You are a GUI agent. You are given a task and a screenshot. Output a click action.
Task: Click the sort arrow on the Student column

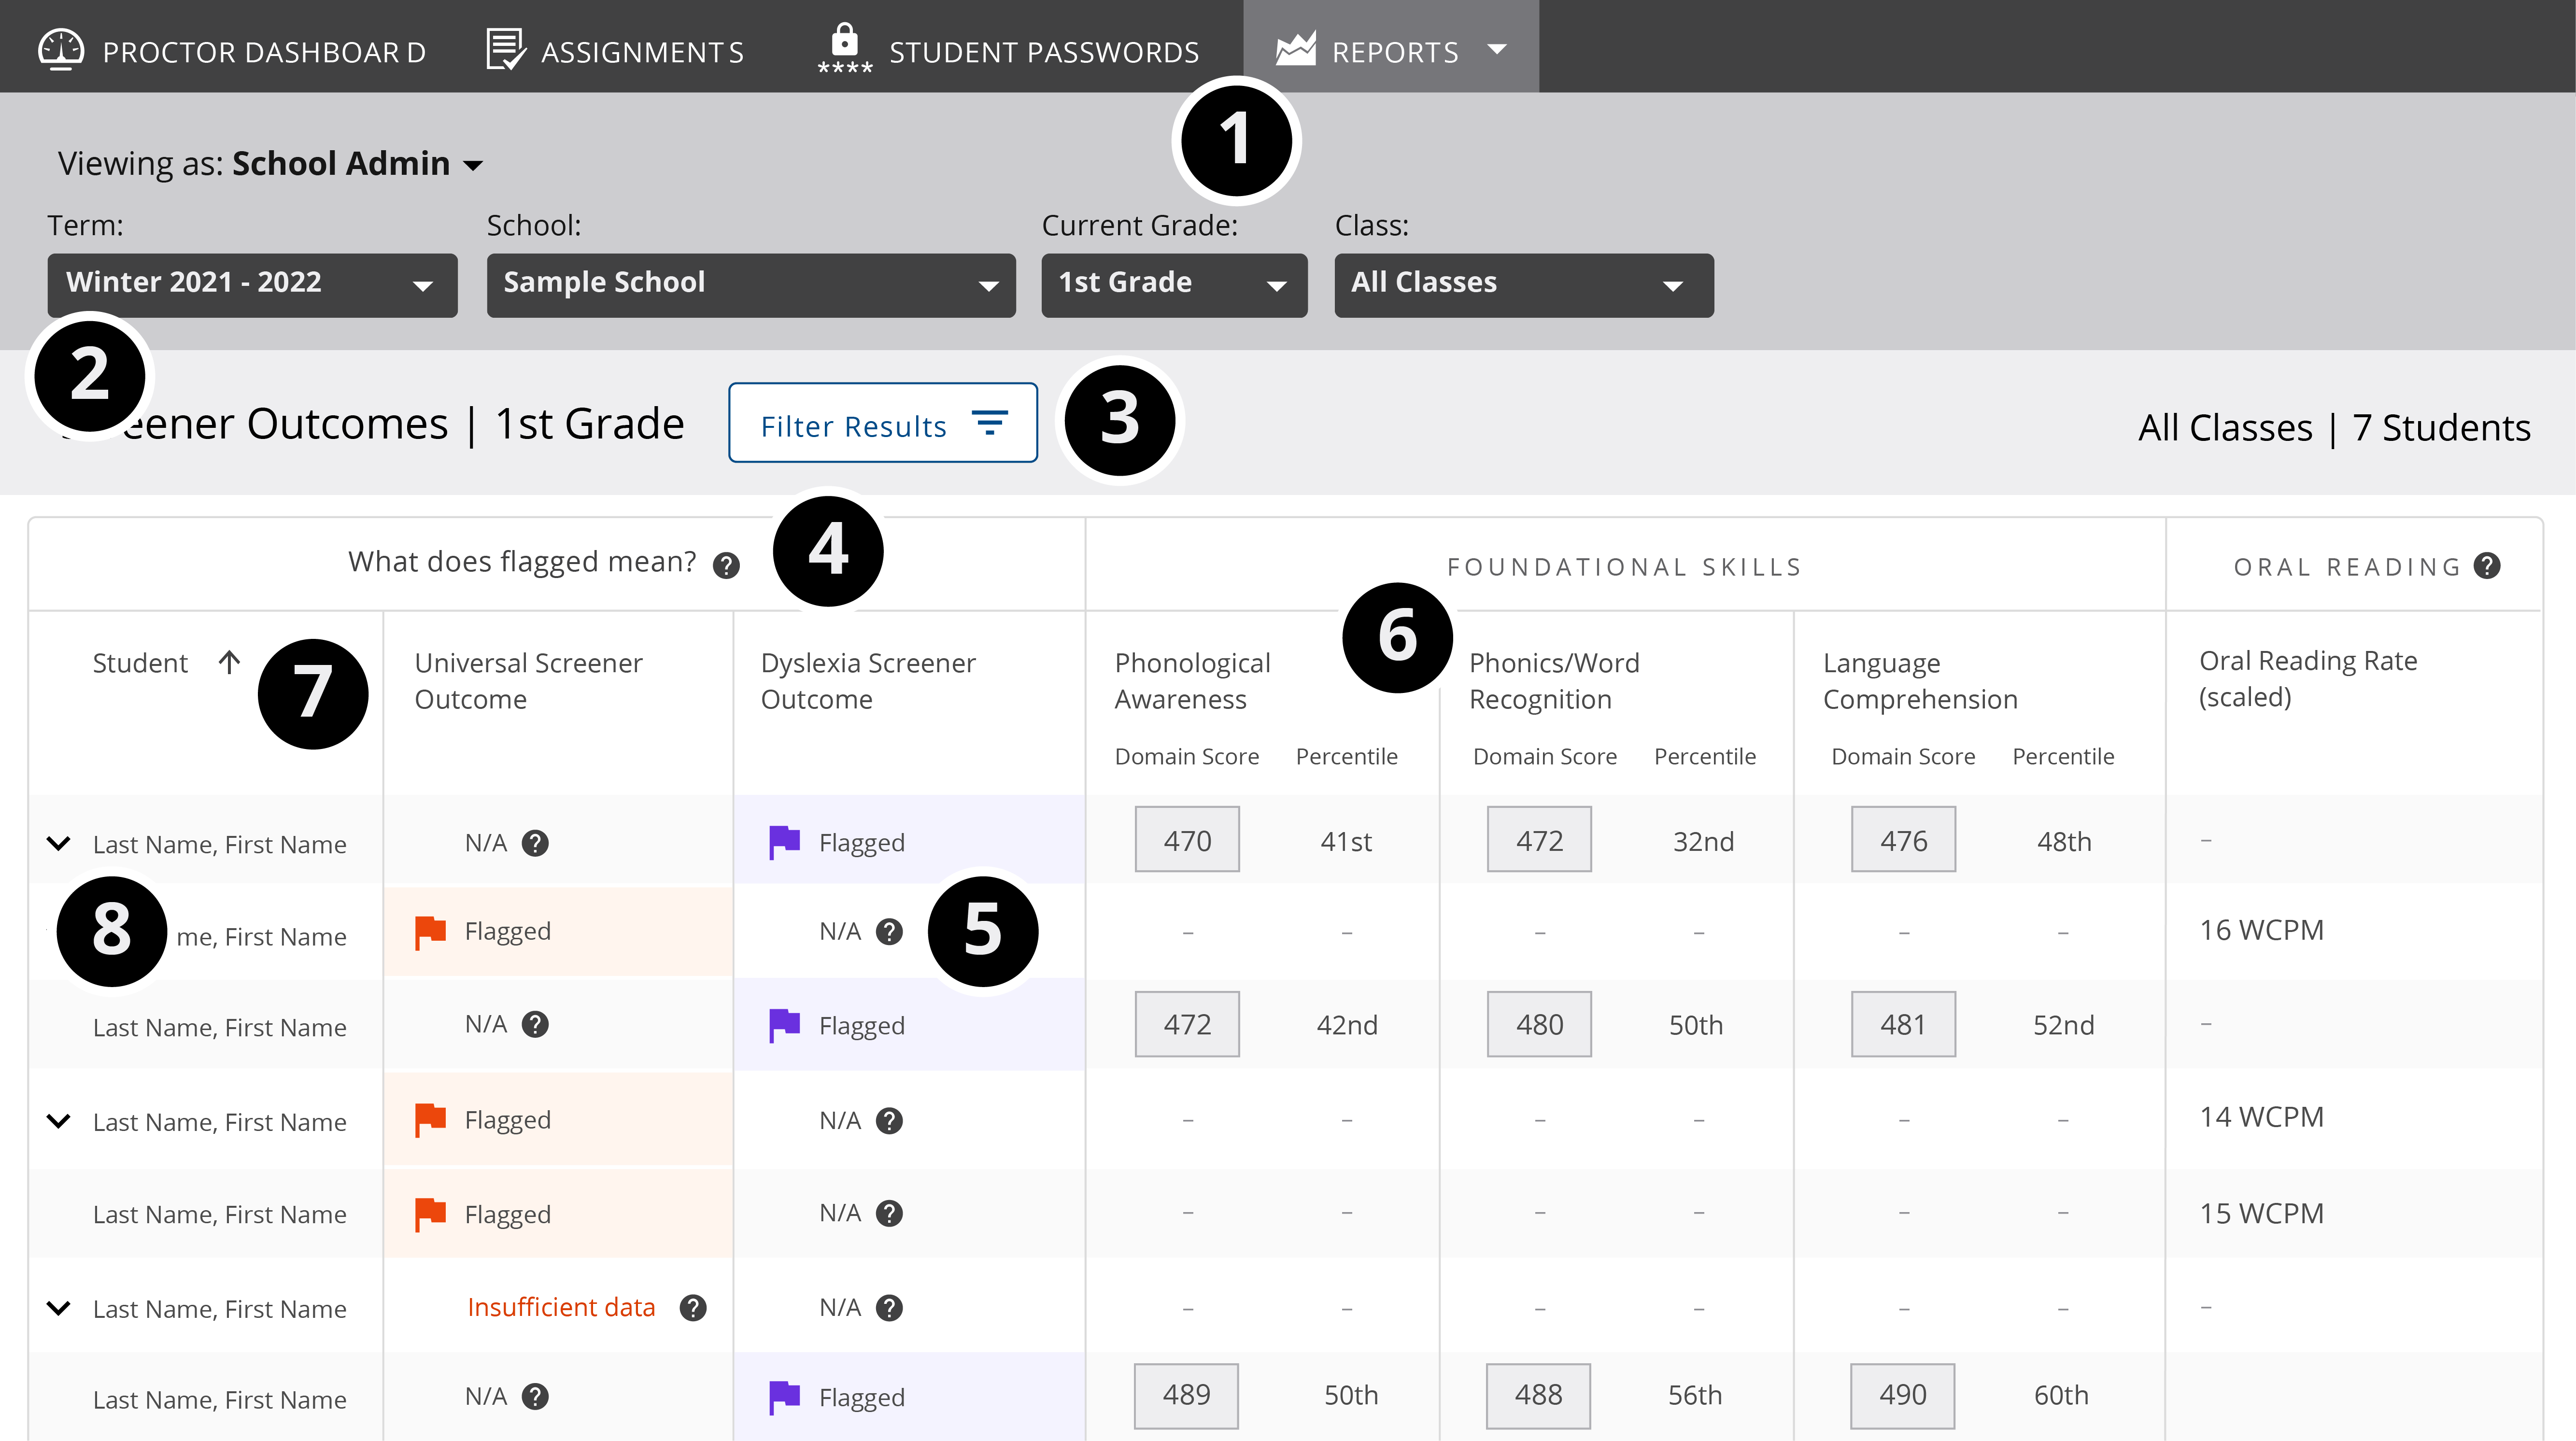[x=229, y=662]
